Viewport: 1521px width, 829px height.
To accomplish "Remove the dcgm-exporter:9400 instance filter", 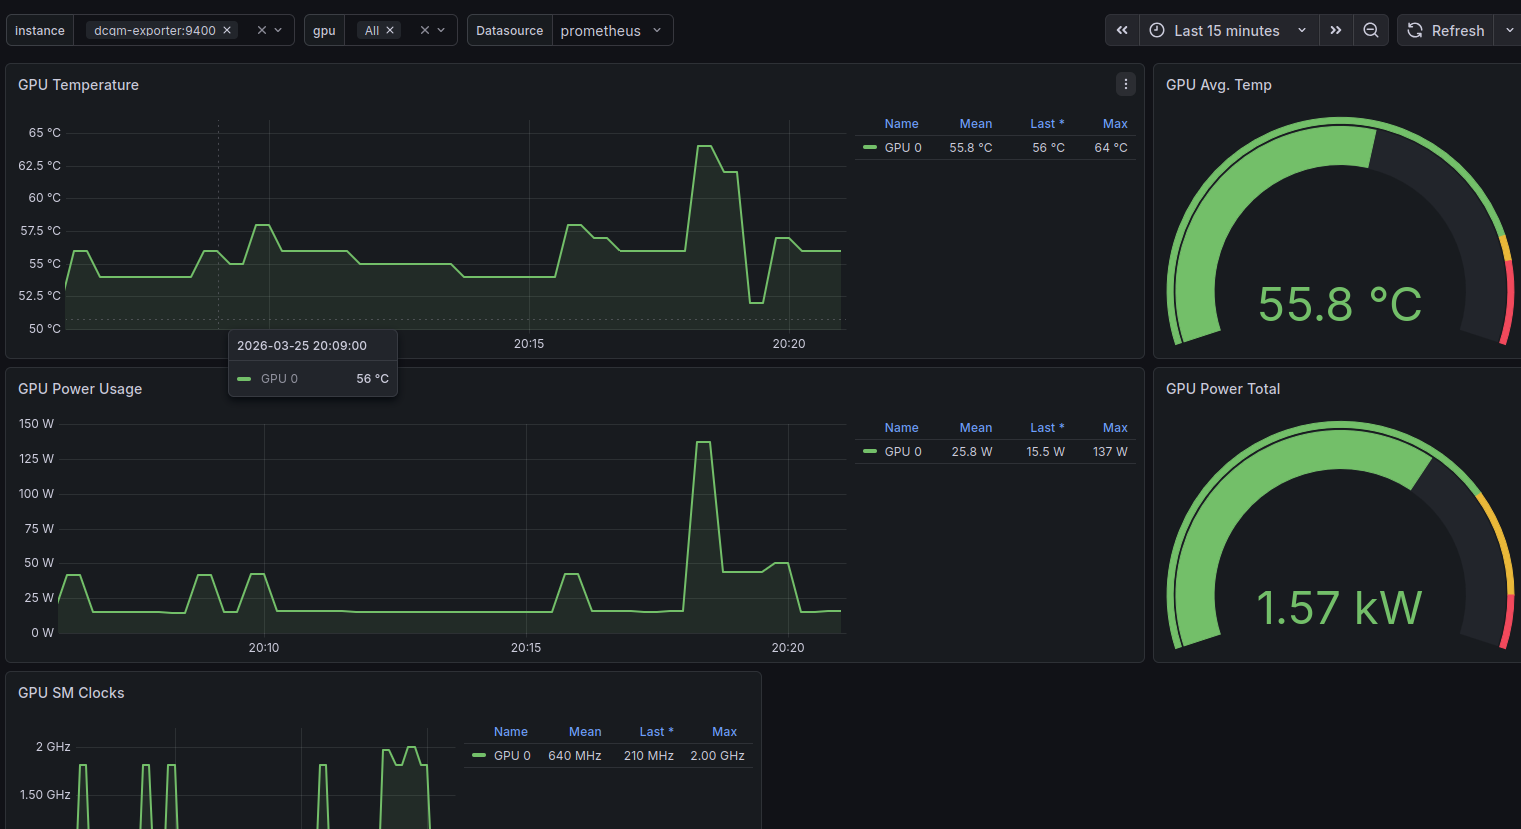I will click(227, 30).
